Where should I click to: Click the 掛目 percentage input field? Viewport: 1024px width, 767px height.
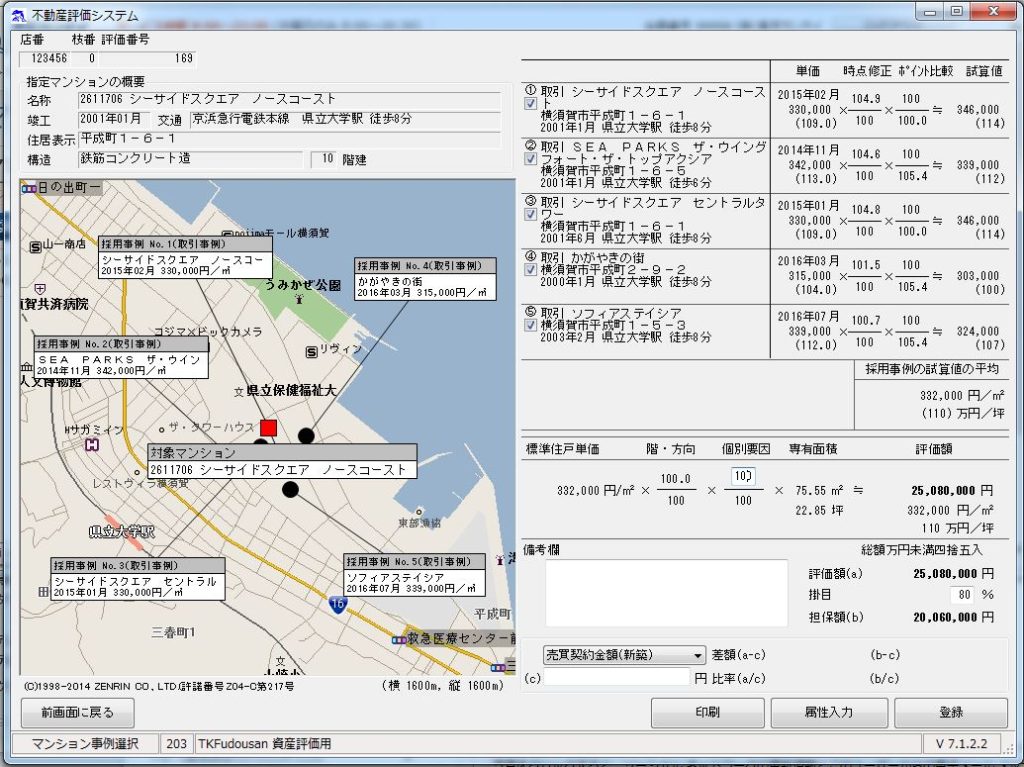pos(961,595)
